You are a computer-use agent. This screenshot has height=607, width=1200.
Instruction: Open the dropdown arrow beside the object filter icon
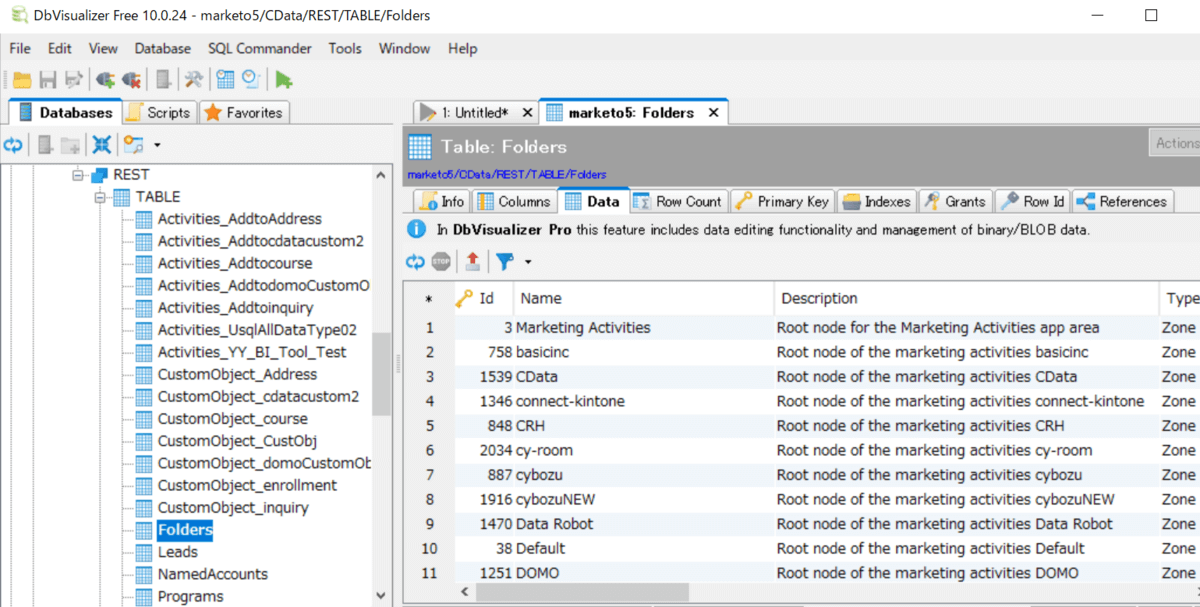157,146
